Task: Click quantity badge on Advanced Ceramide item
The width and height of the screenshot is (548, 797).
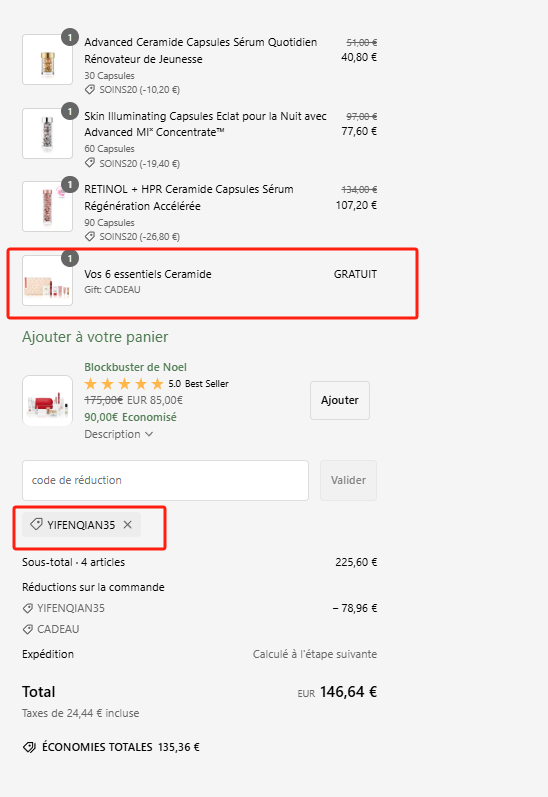Action: (70, 37)
